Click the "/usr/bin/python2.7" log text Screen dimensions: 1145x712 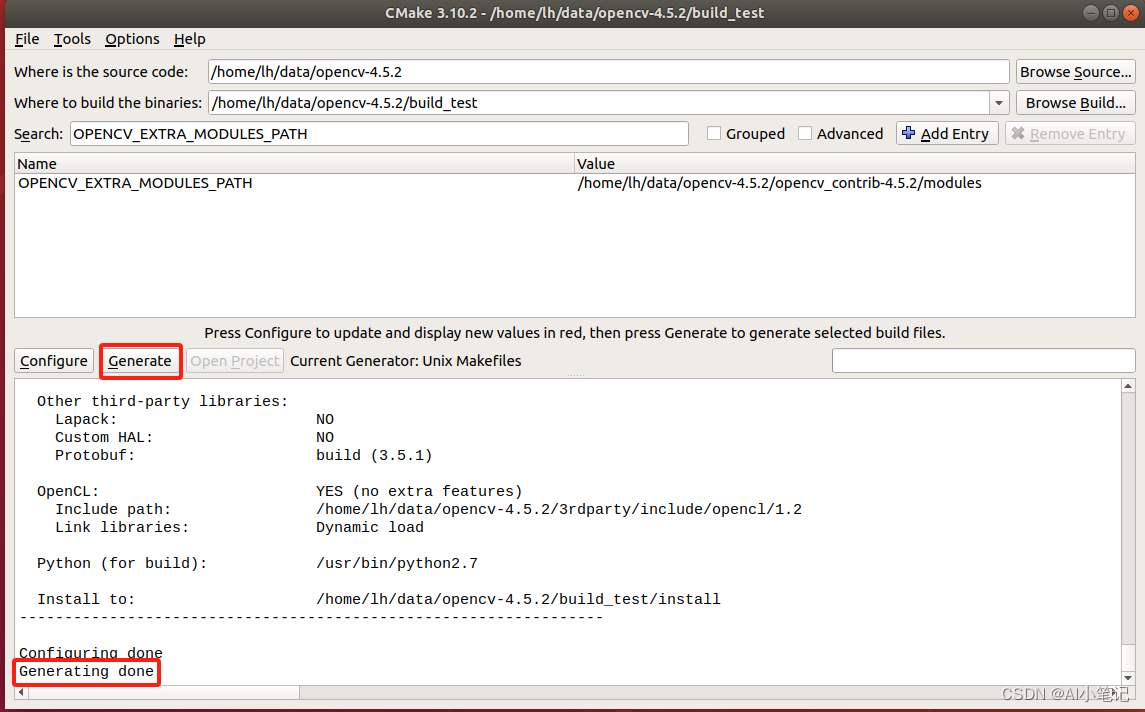pos(397,563)
